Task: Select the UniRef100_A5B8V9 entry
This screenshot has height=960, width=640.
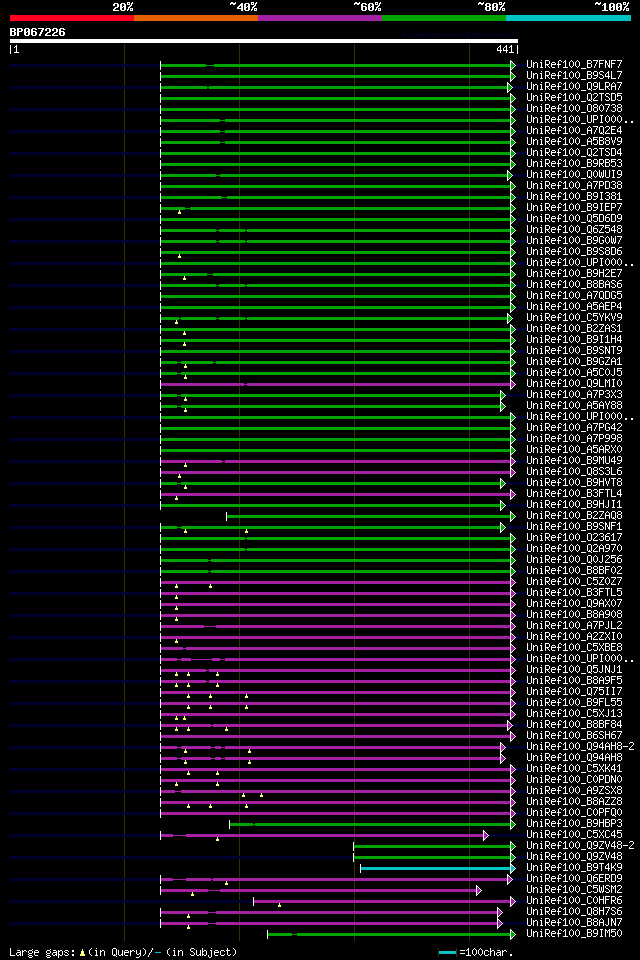Action: 574,141
